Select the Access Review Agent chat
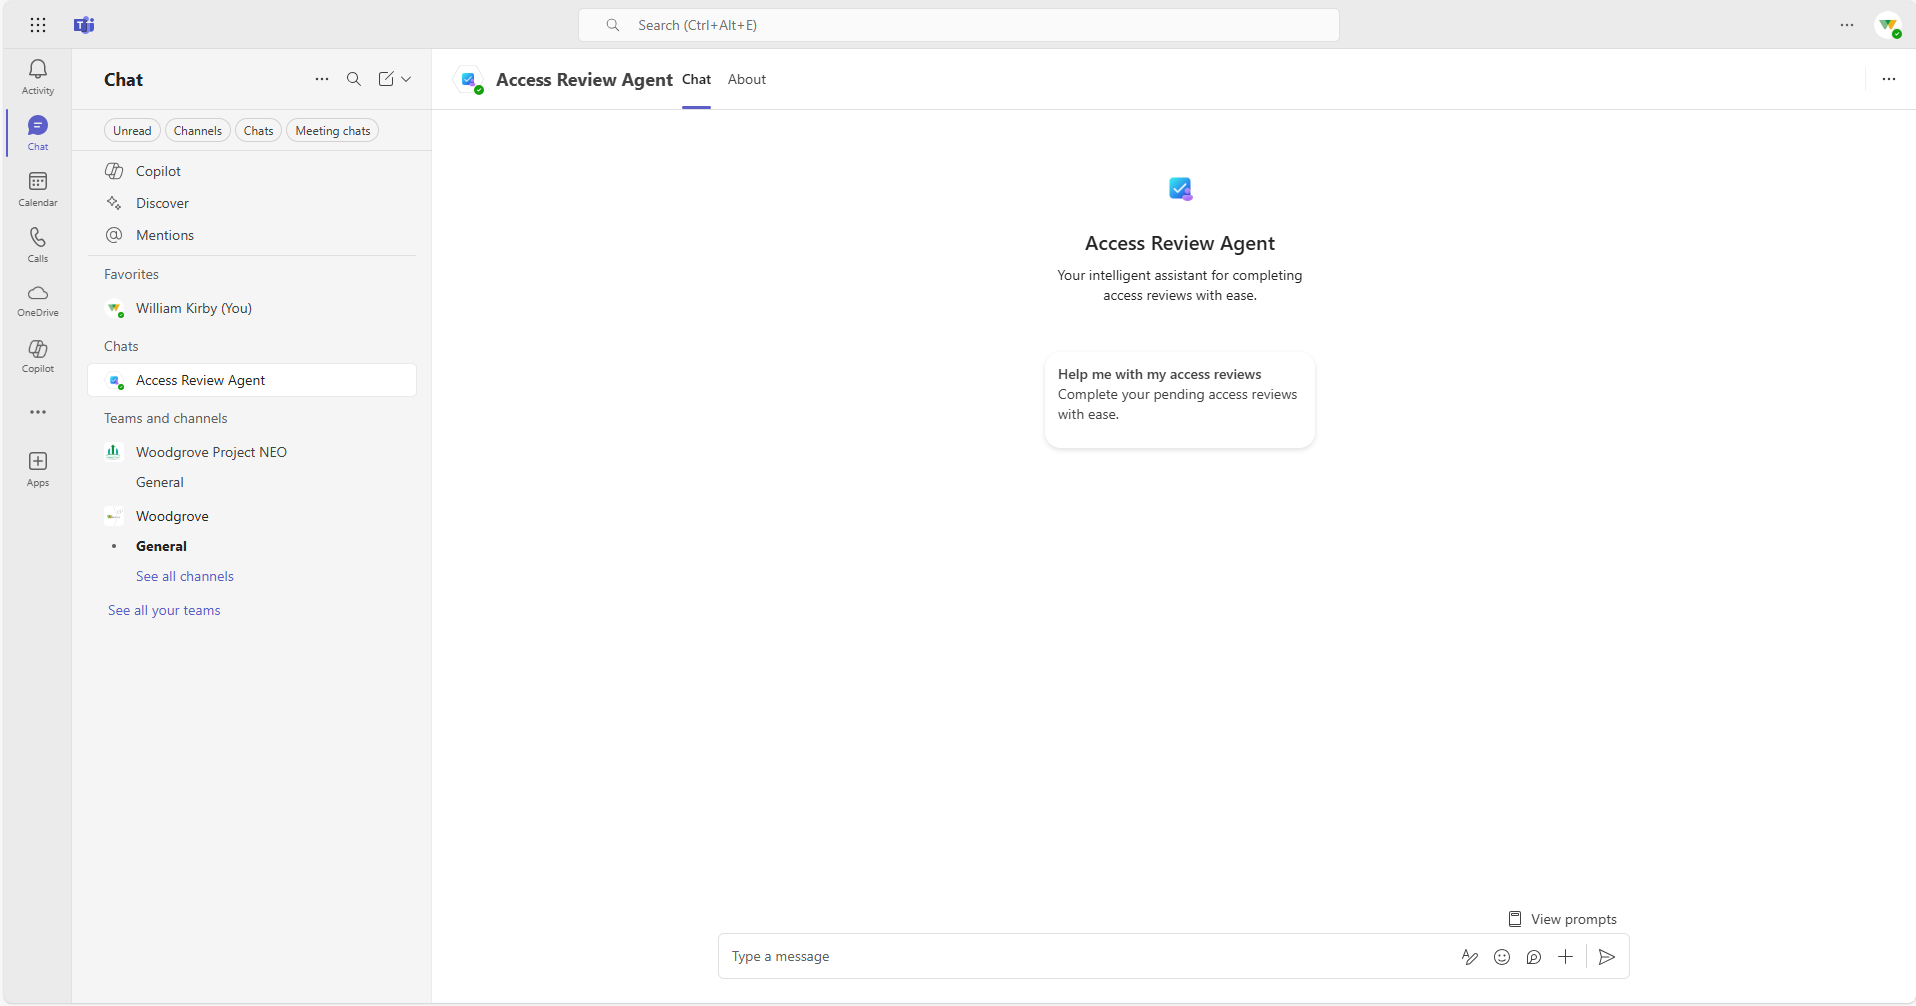The height and width of the screenshot is (1006, 1916). [x=252, y=380]
